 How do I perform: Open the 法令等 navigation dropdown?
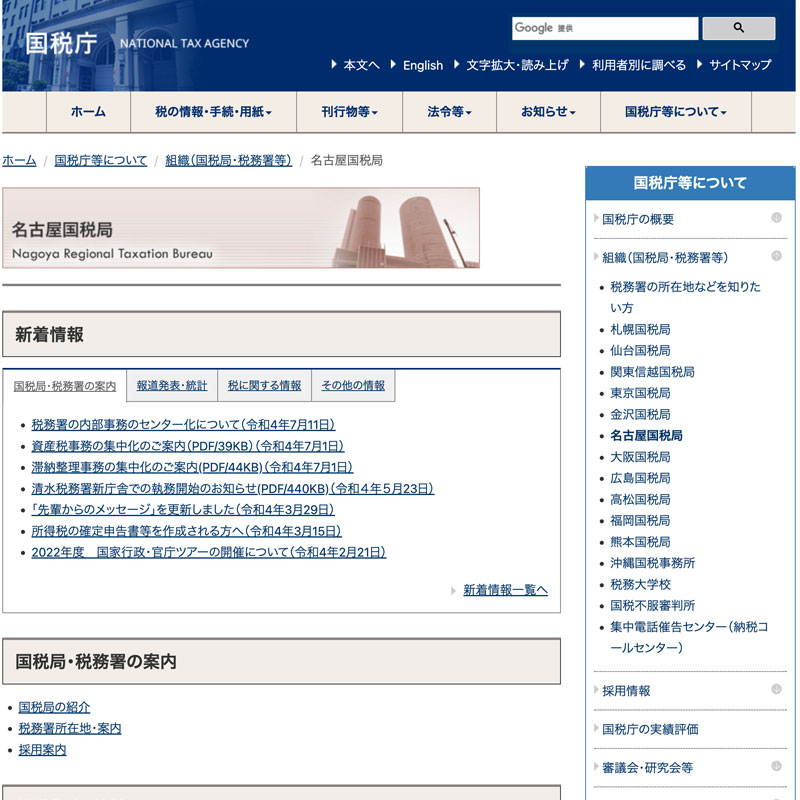[x=449, y=112]
